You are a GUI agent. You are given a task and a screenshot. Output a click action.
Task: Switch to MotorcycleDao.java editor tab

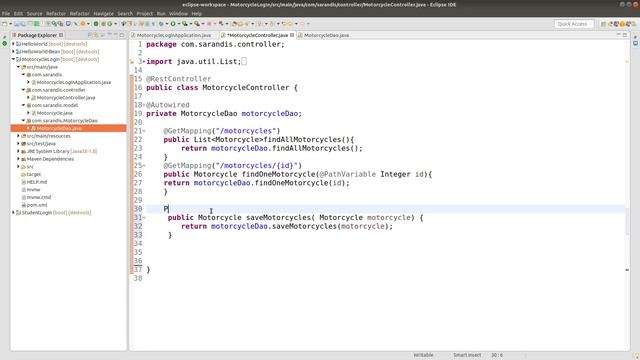click(326, 36)
